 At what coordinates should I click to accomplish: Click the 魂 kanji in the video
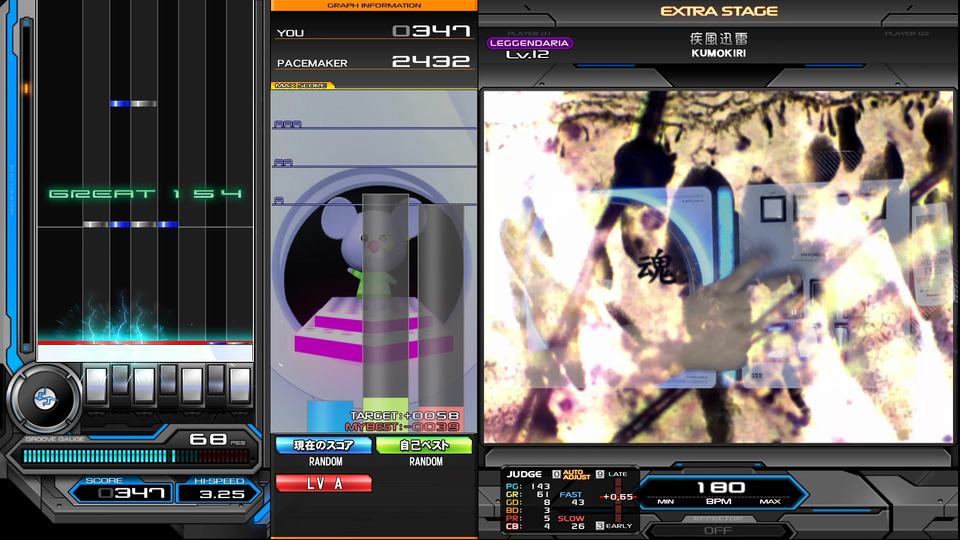656,268
